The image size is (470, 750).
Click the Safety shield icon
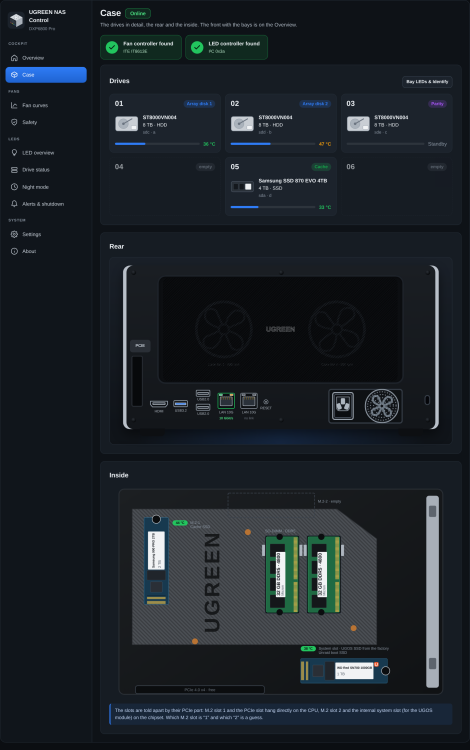click(14, 122)
